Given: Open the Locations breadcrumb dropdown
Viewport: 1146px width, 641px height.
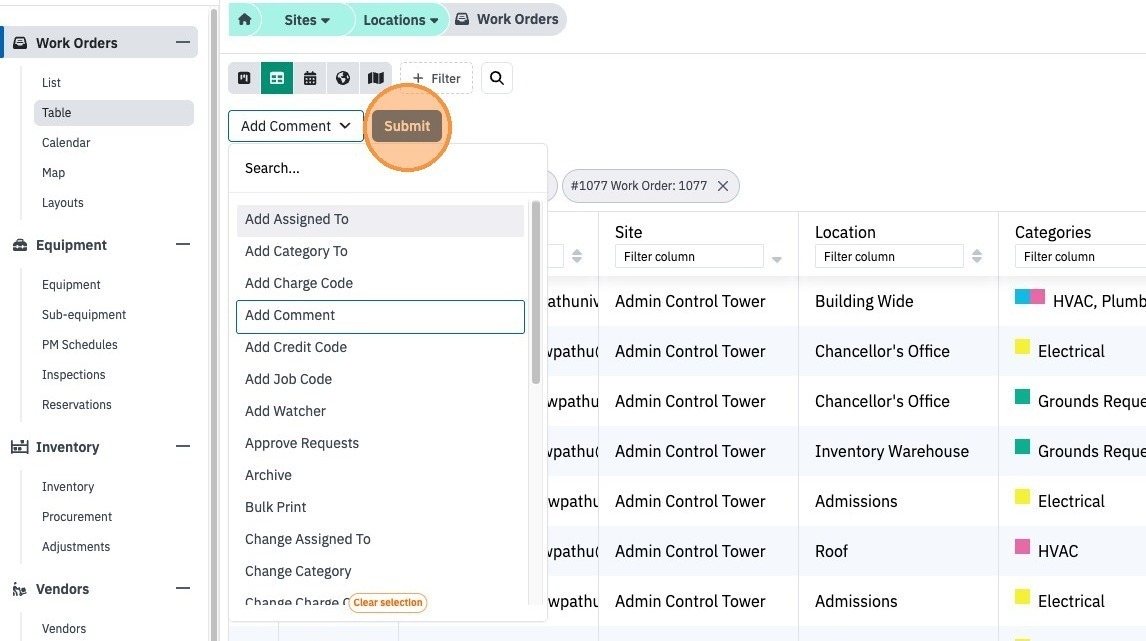Looking at the screenshot, I should (x=401, y=20).
